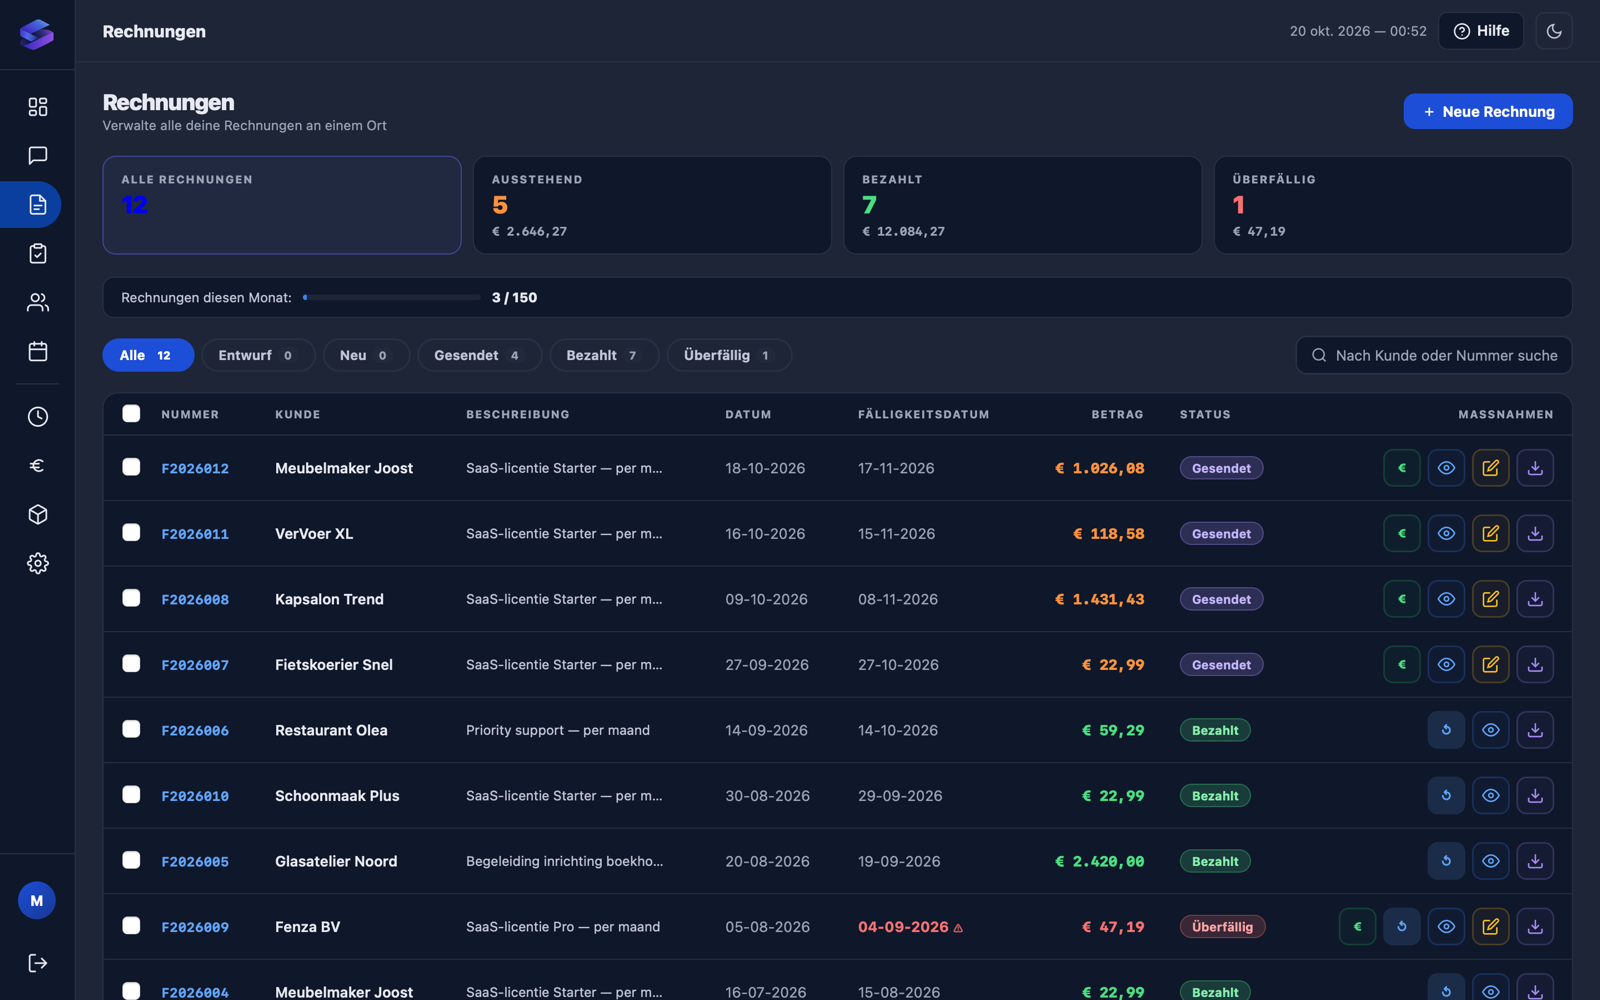Open the customers people sidebar icon
1600x1000 pixels.
38,302
